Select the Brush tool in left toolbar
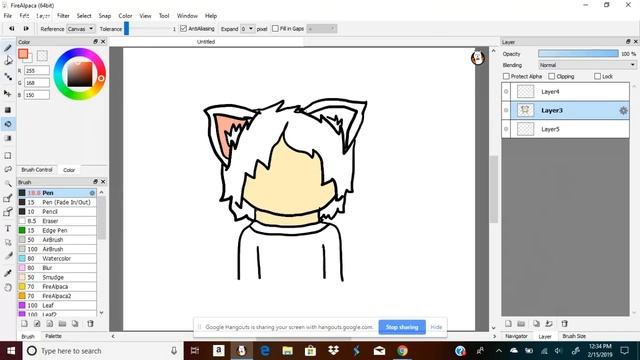The image size is (640, 360). coord(8,48)
